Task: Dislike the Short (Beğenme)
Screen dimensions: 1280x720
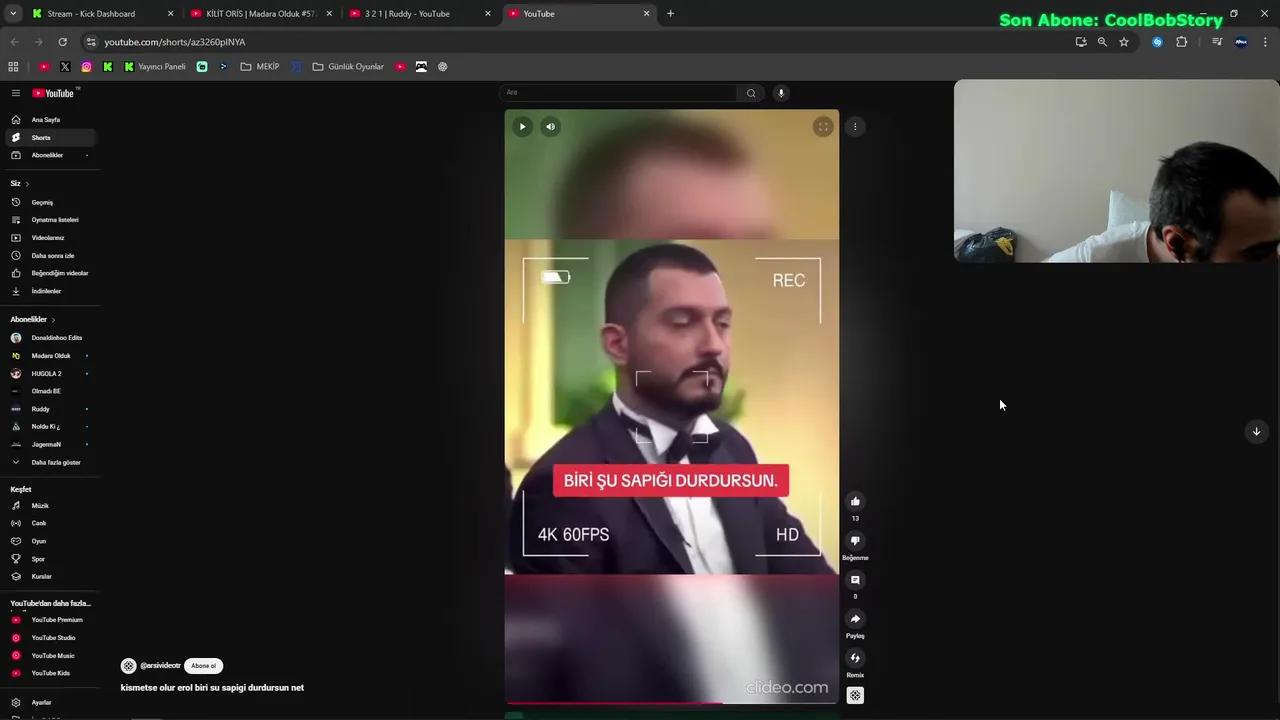Action: [x=855, y=541]
